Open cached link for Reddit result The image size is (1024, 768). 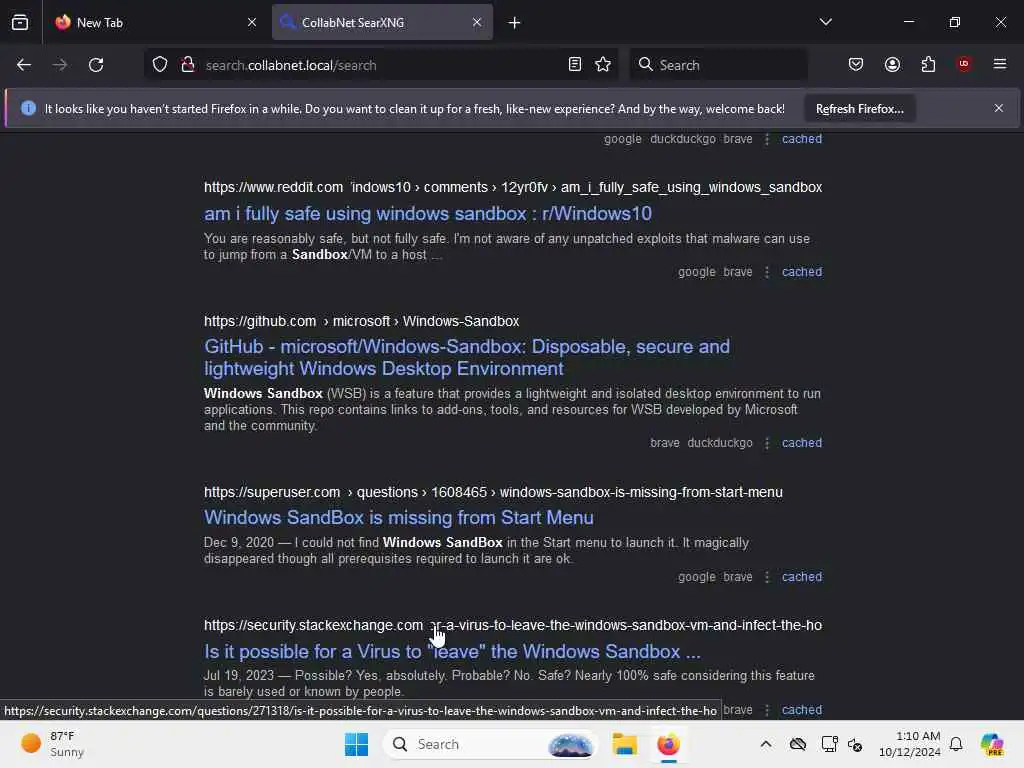pyautogui.click(x=802, y=272)
